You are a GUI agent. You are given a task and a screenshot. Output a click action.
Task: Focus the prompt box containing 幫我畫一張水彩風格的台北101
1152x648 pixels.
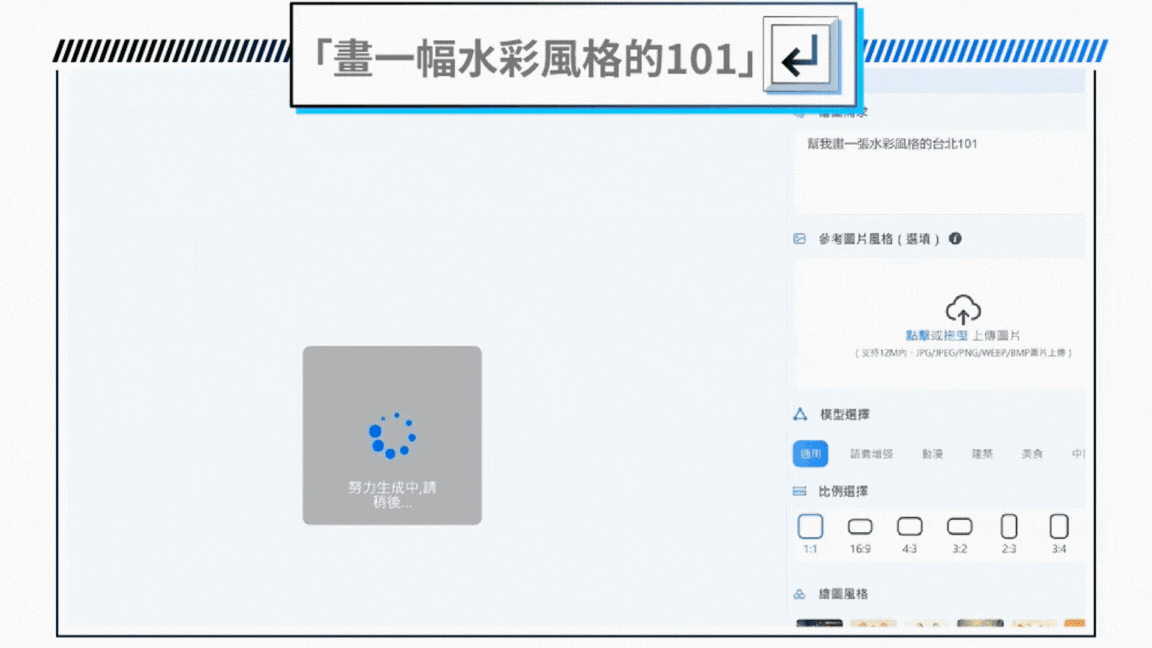(939, 172)
